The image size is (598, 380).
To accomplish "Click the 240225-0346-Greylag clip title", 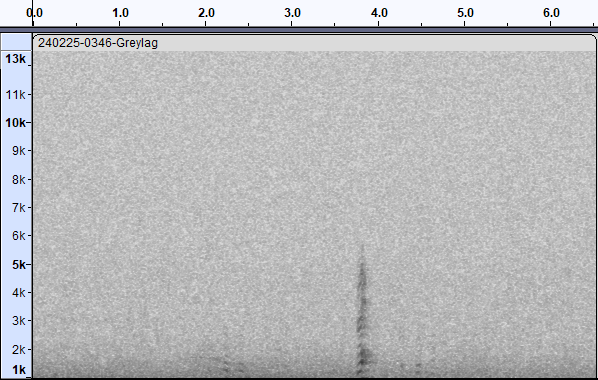I will pos(98,43).
